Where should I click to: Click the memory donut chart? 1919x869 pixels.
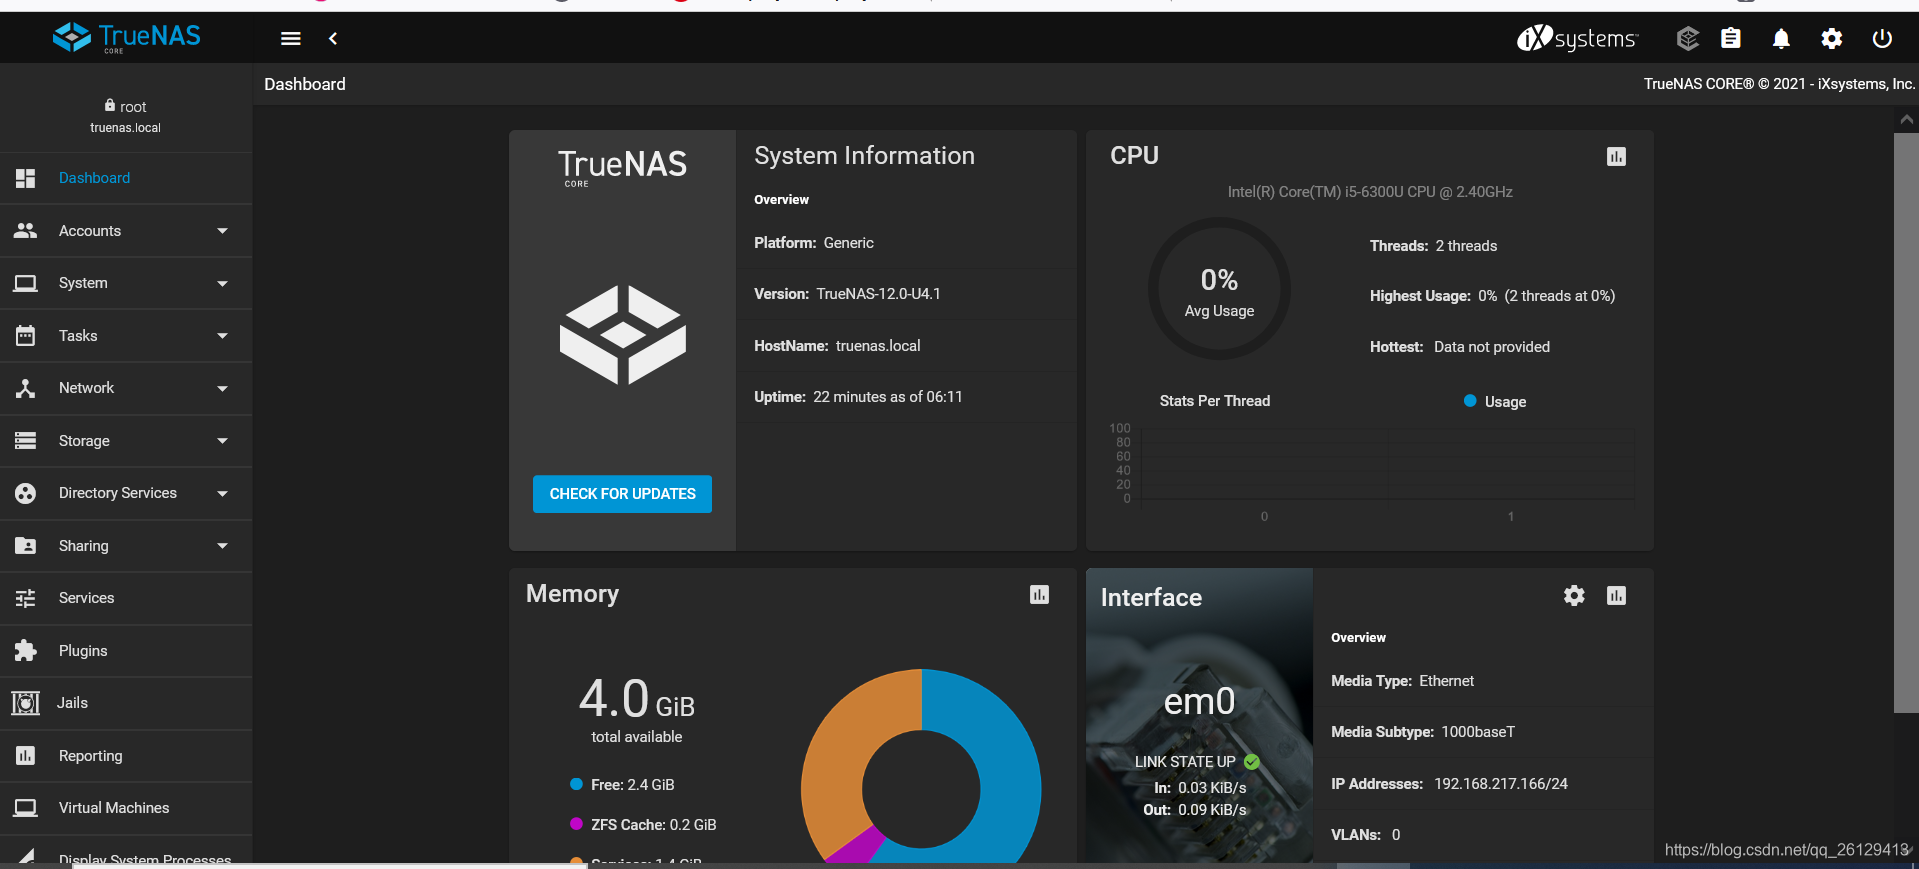point(921,766)
